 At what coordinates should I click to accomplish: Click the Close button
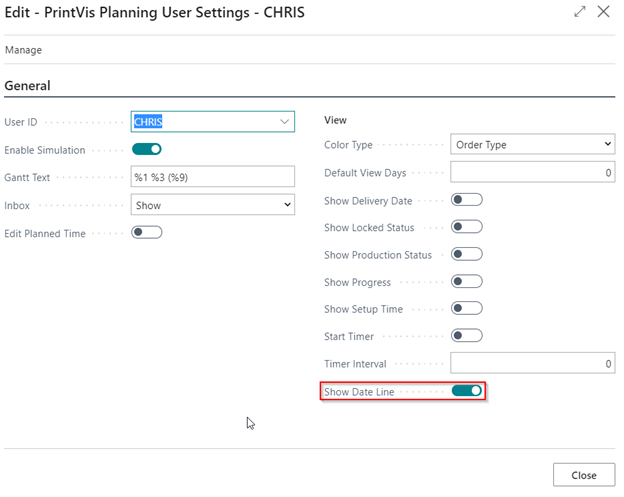(584, 475)
